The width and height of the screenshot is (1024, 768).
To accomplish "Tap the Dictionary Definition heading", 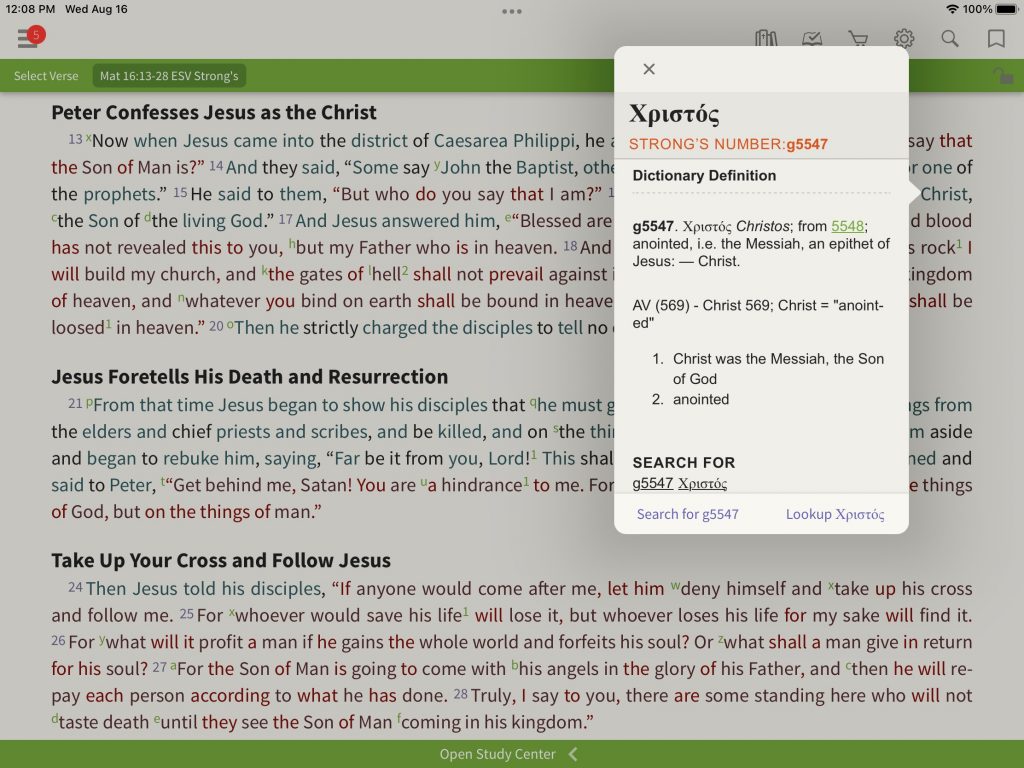I will pos(704,176).
